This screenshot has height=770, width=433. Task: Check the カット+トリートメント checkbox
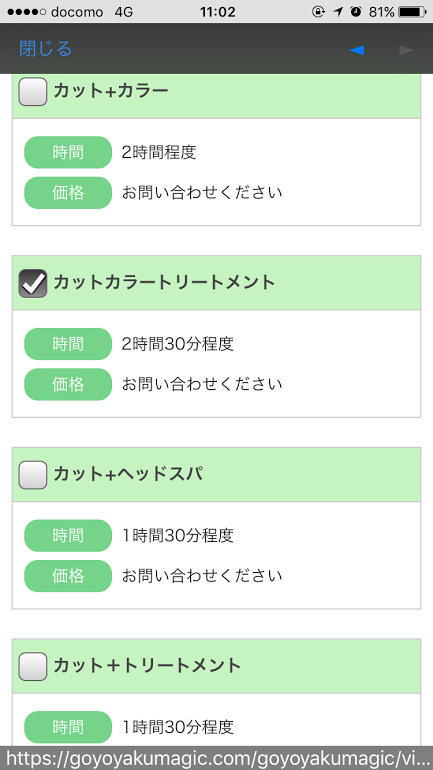coord(33,666)
